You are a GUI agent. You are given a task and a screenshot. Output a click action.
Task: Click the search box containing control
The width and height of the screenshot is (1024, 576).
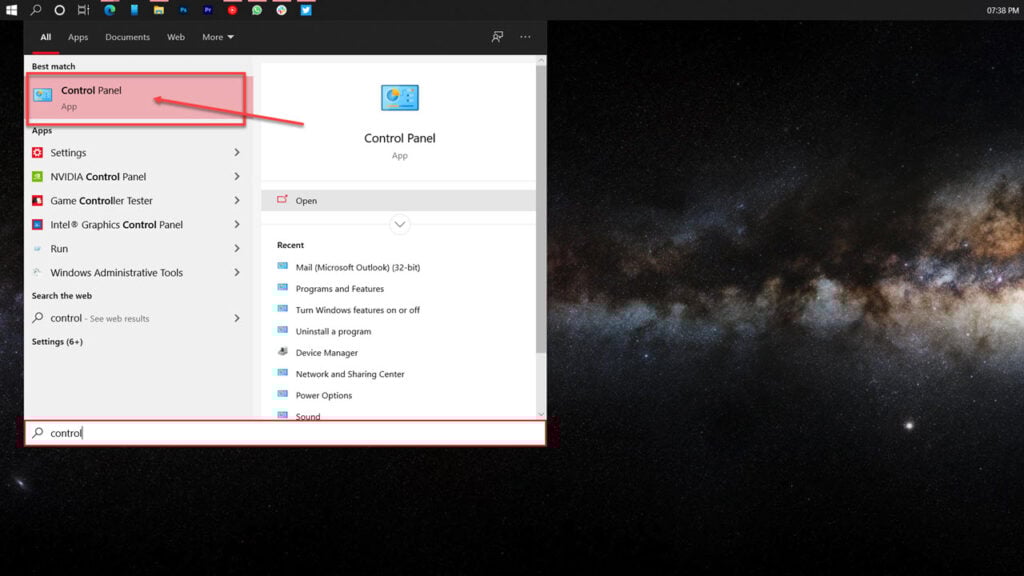tap(285, 433)
